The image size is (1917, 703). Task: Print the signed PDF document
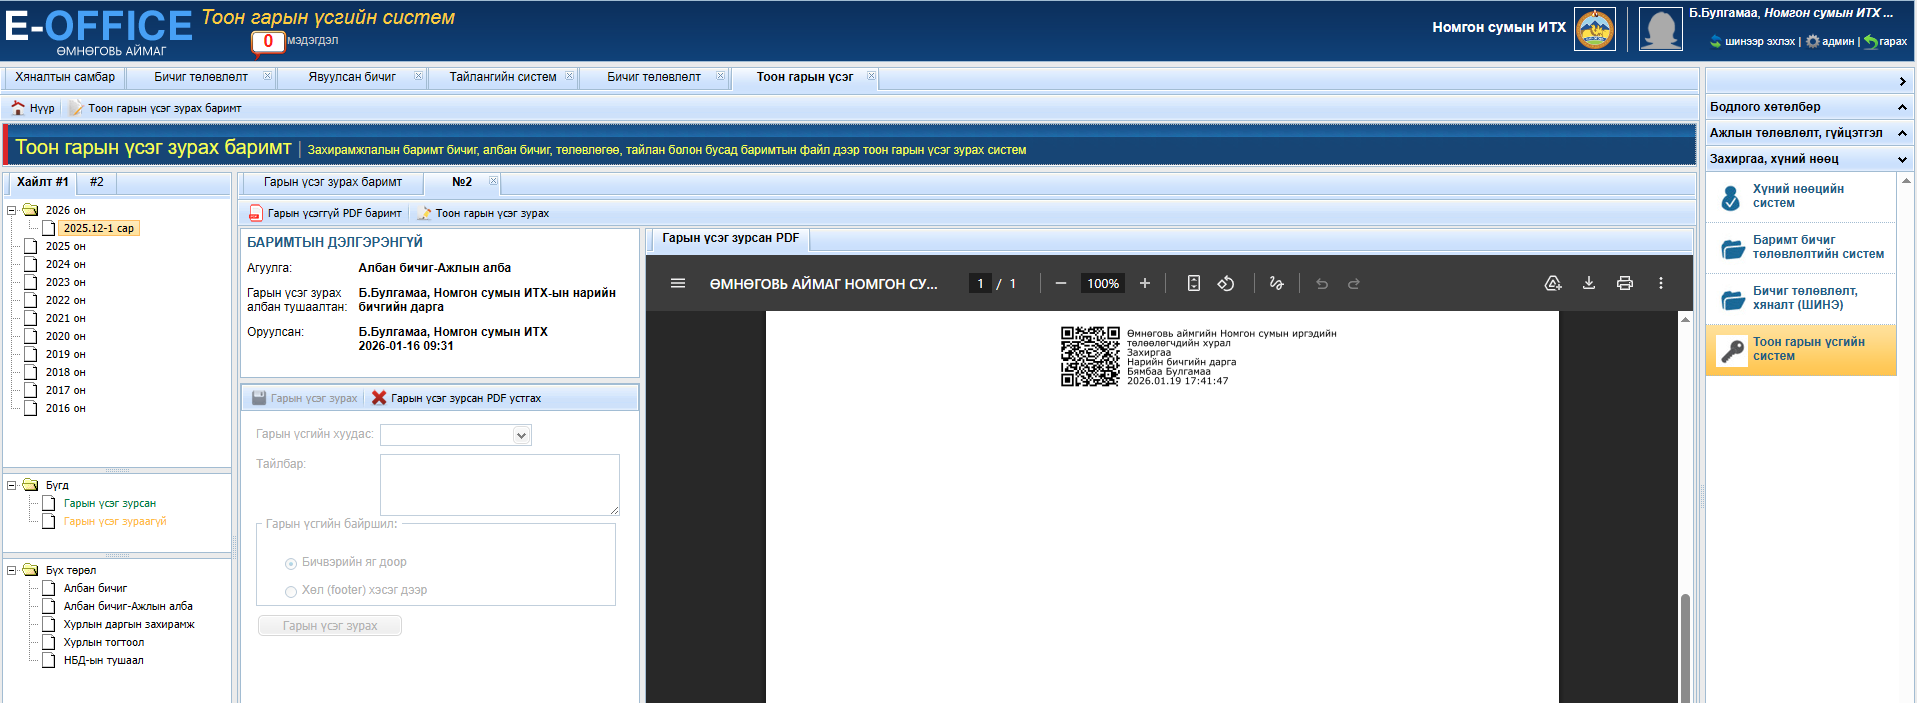coord(1624,283)
